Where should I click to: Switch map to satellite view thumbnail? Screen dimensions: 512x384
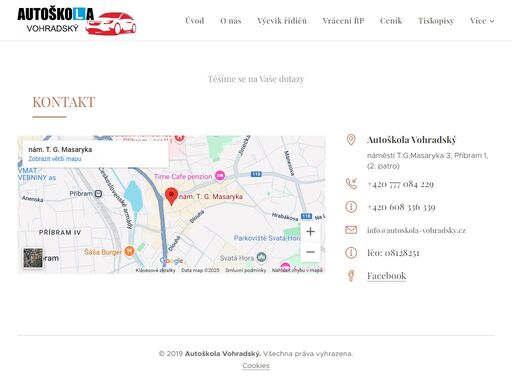(x=33, y=258)
